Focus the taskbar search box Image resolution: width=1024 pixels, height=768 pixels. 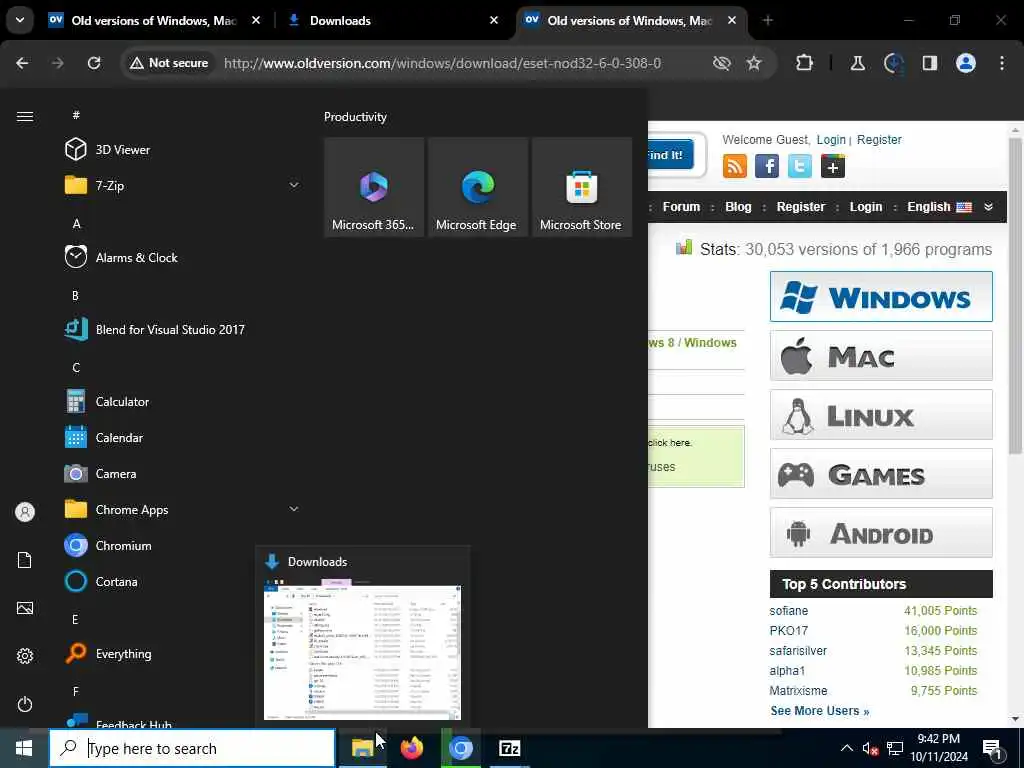point(192,748)
